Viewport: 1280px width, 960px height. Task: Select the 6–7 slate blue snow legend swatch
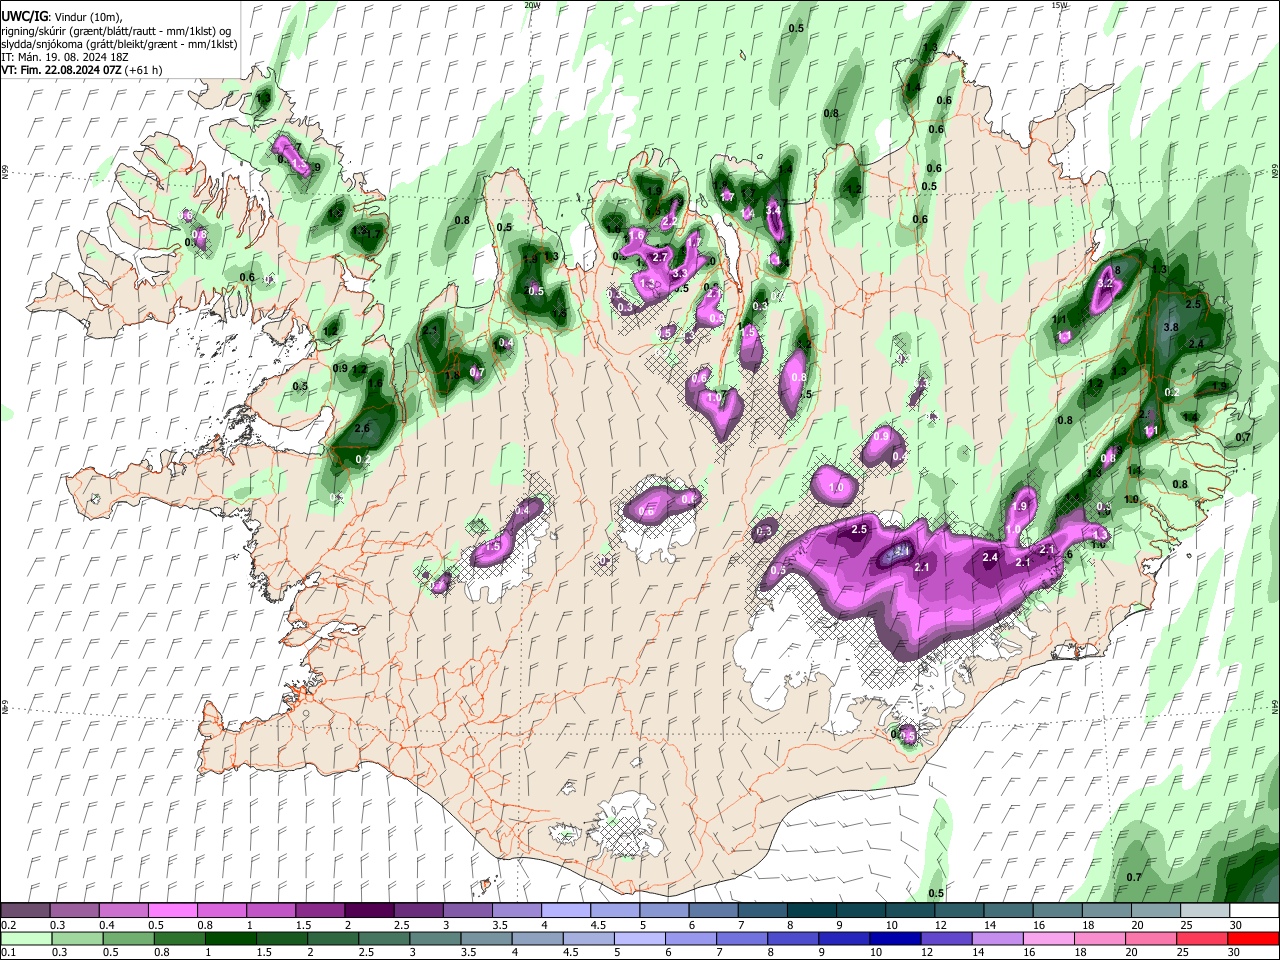pos(712,911)
